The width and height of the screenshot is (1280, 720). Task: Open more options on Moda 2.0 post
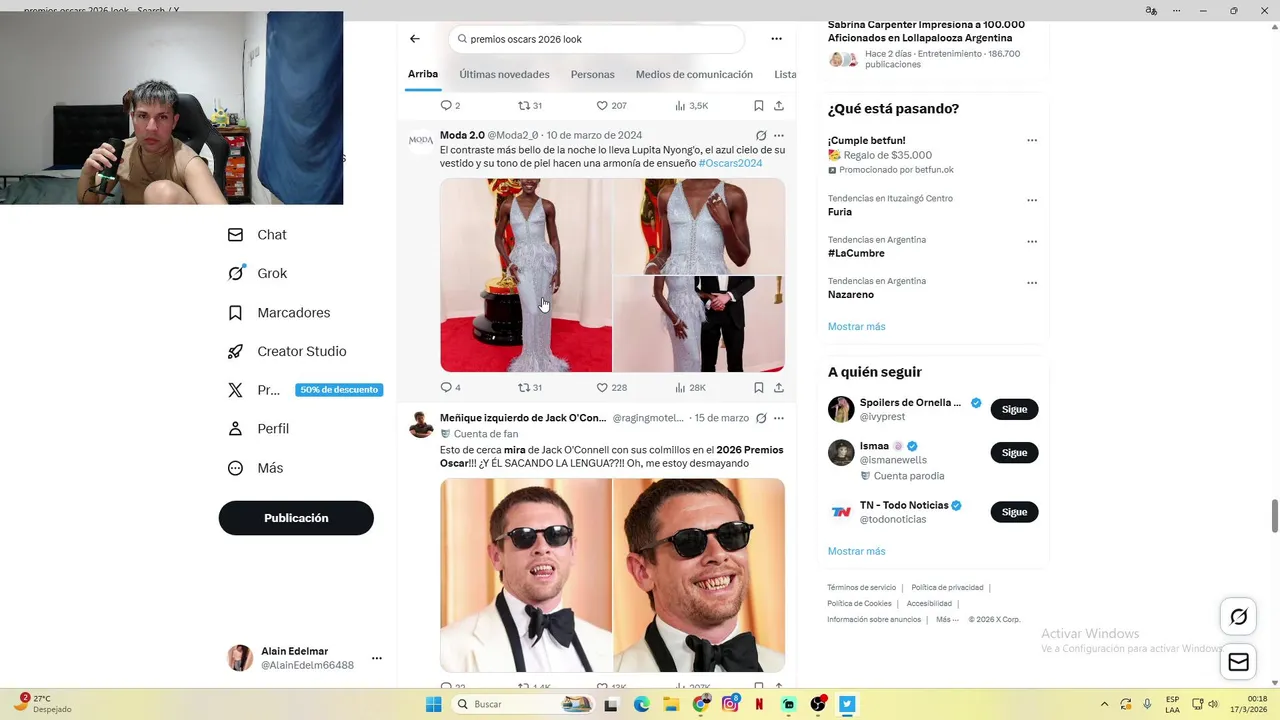coord(779,135)
